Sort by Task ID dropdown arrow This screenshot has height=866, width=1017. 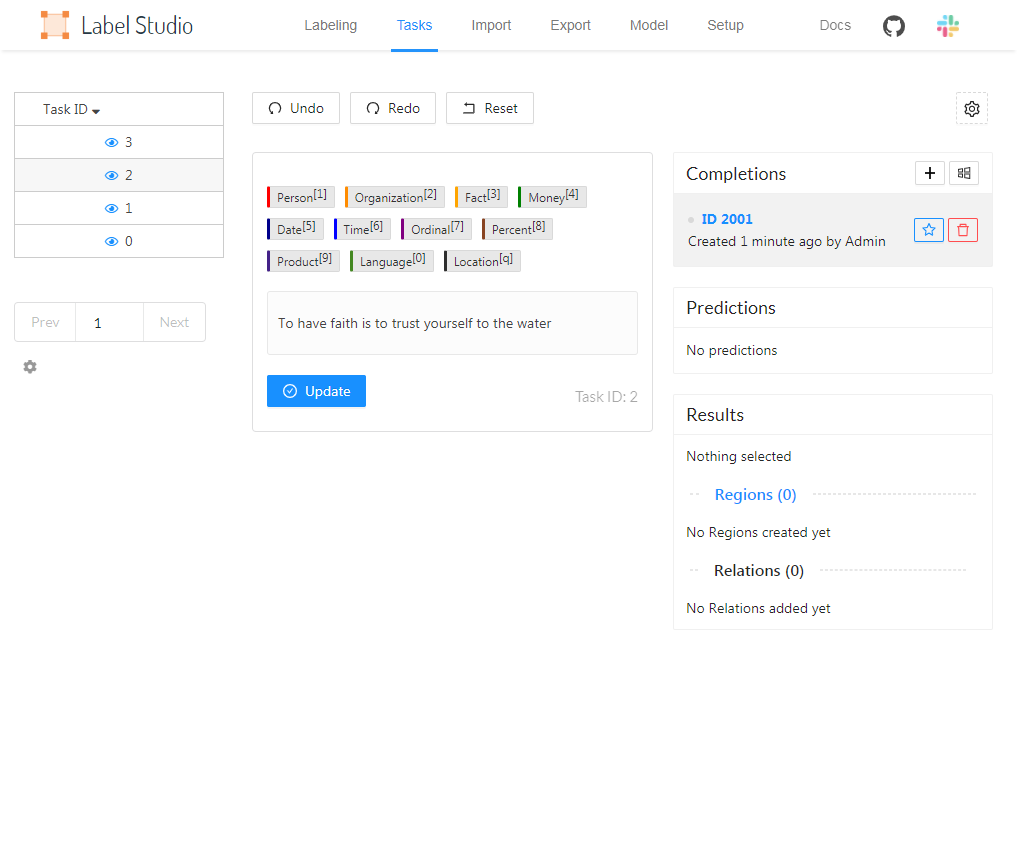96,111
